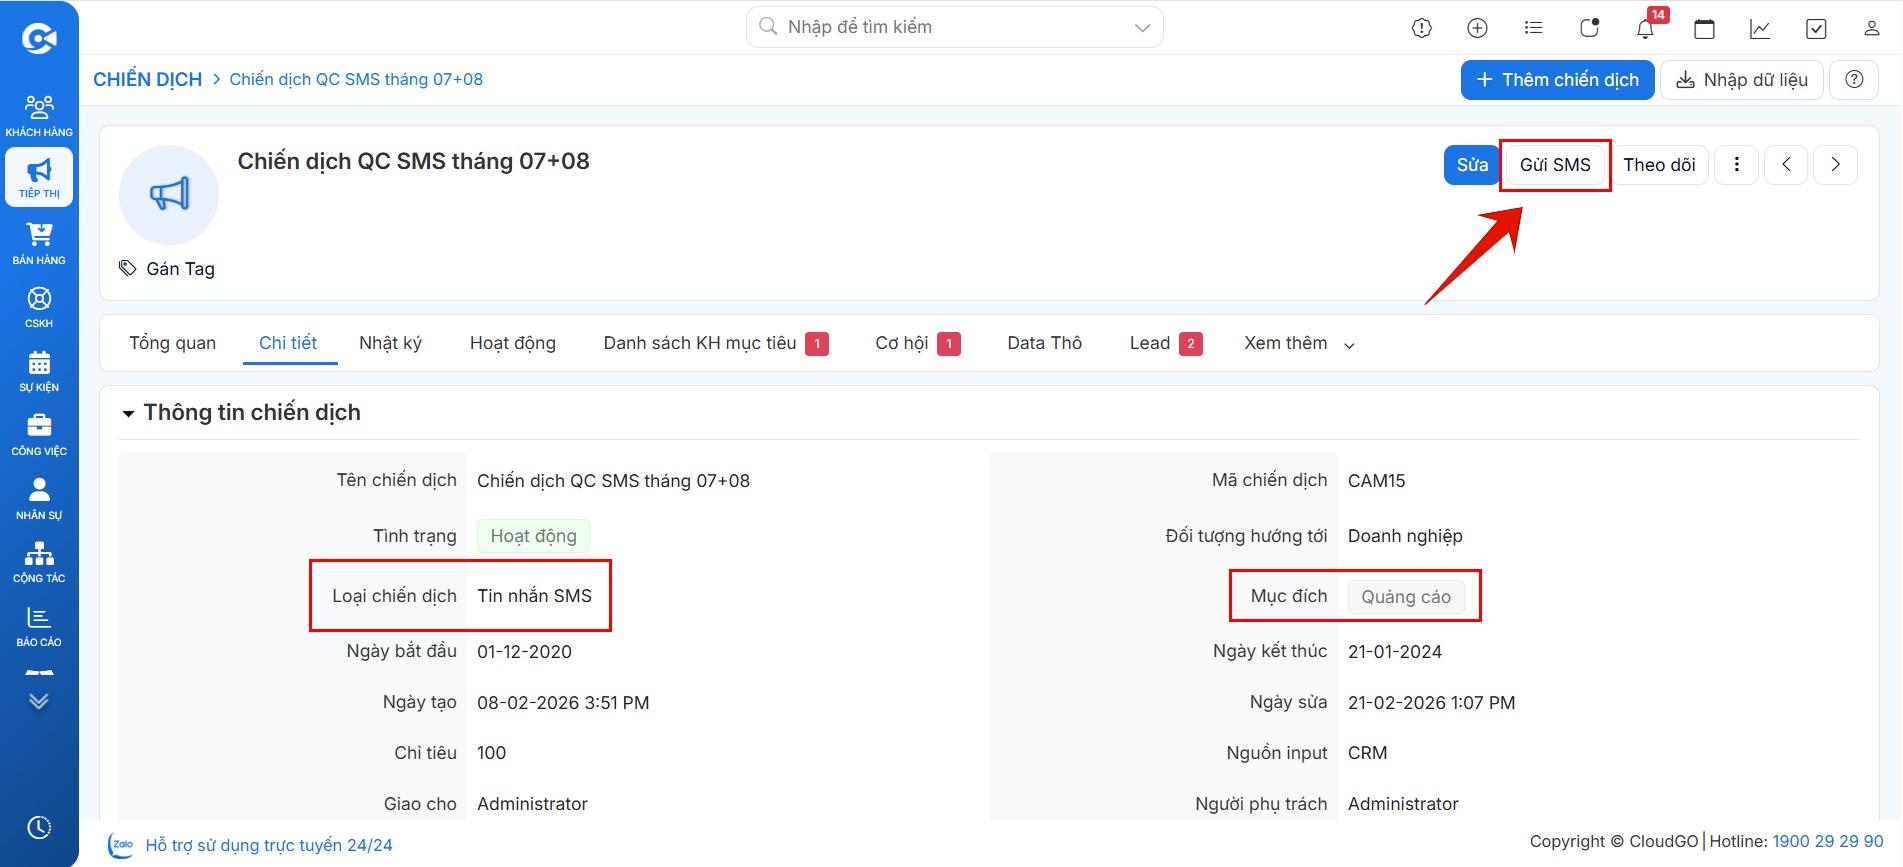
Task: Expand the Xem thêm dropdown
Action: (1299, 343)
